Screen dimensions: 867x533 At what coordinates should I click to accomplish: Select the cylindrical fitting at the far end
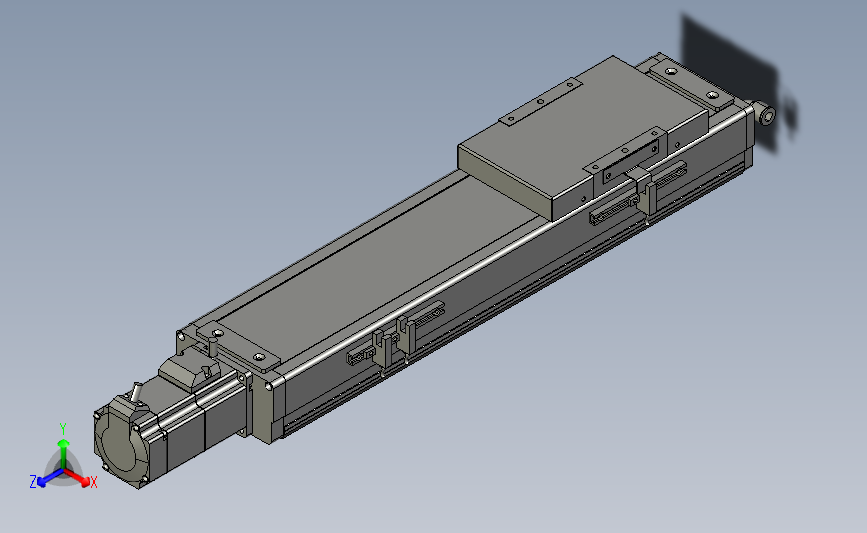766,113
